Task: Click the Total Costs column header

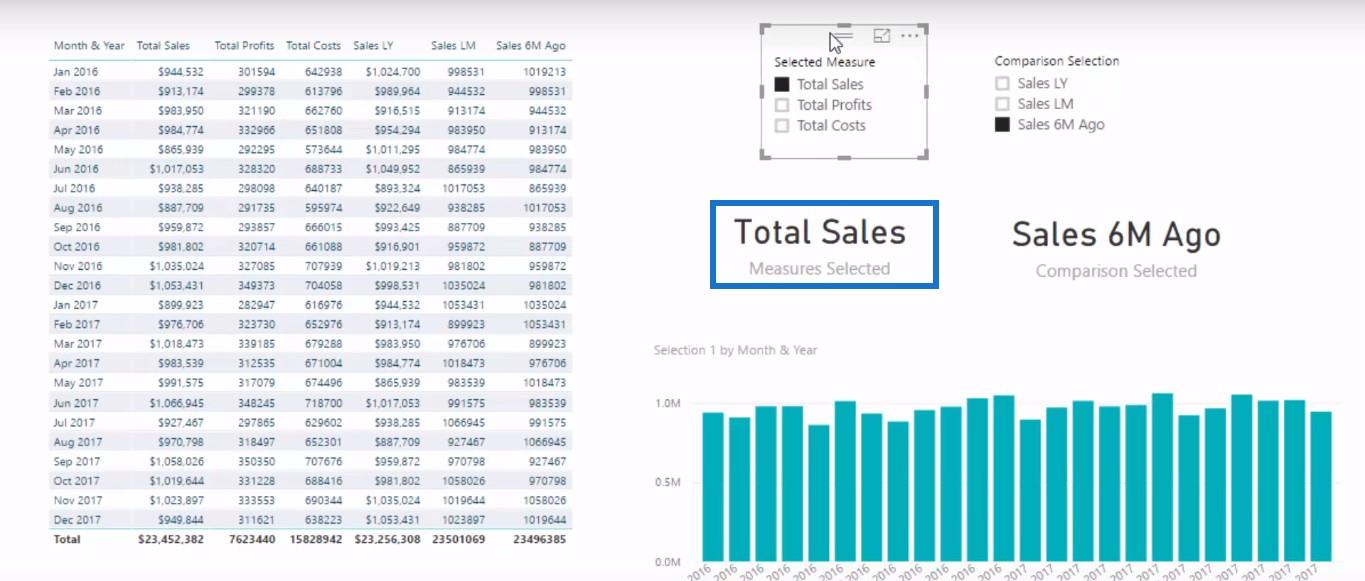Action: [x=313, y=46]
